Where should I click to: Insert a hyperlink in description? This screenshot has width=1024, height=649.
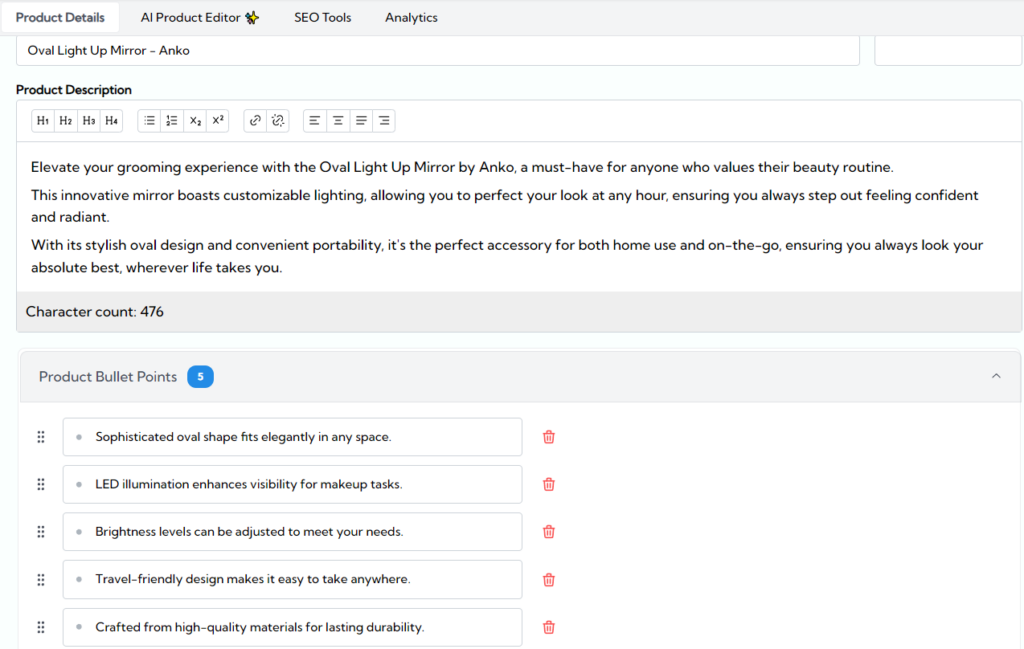pos(255,121)
